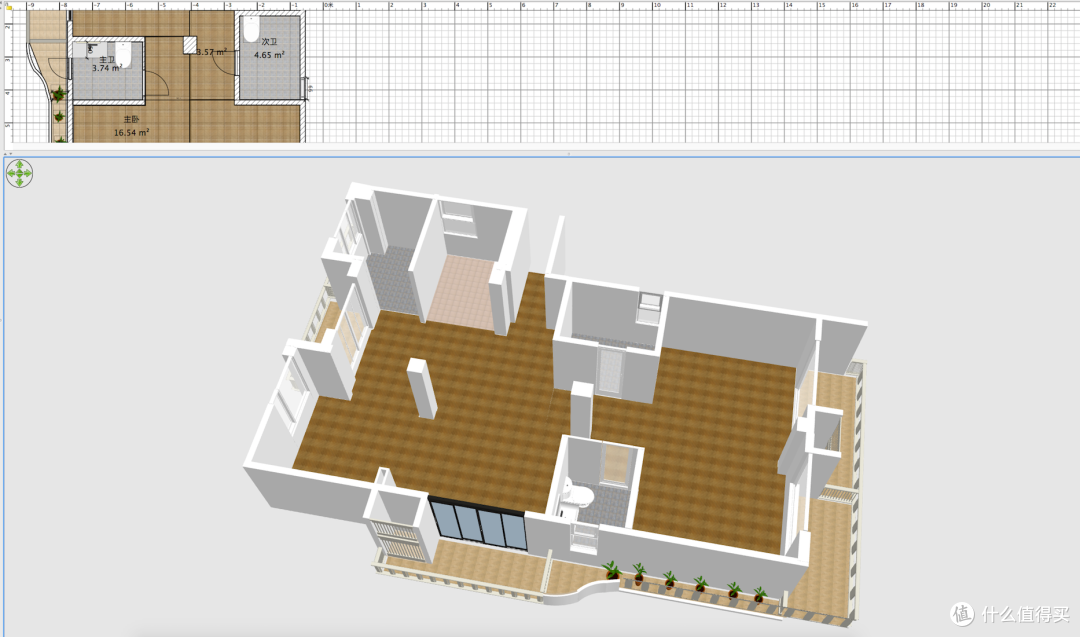Image resolution: width=1080 pixels, height=637 pixels.
Task: Select the free-standing column in 3D living room
Action: pyautogui.click(x=422, y=388)
